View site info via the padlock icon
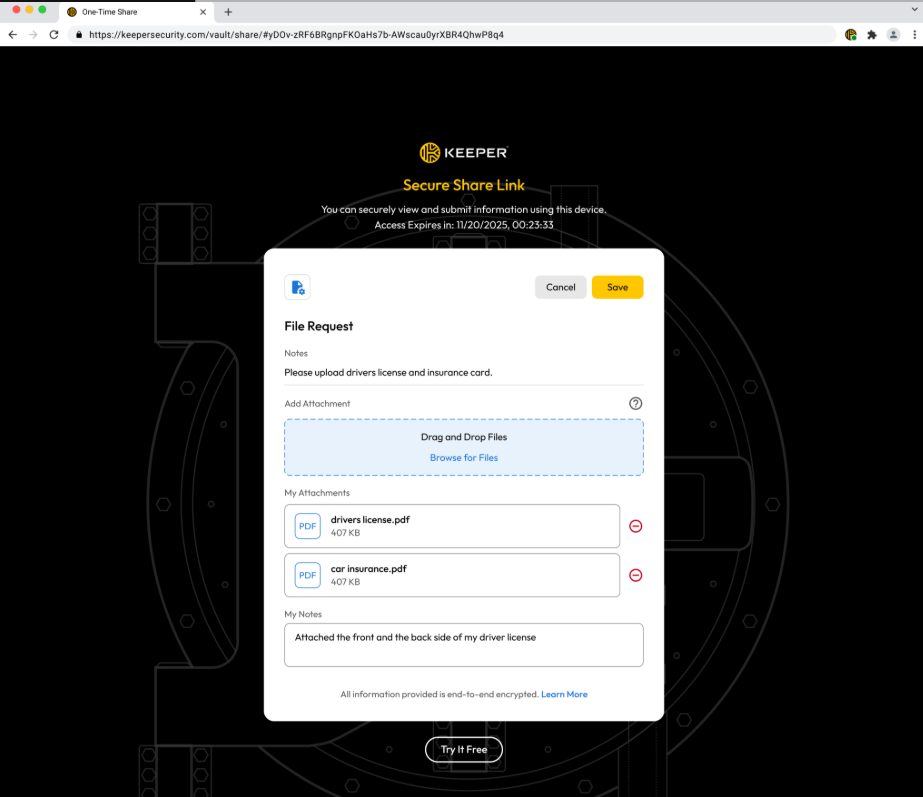Image resolution: width=923 pixels, height=797 pixels. tap(79, 35)
